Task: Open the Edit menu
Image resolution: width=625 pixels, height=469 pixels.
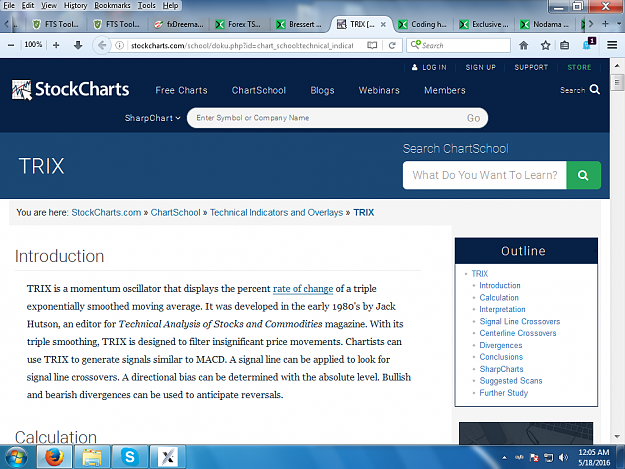Action: click(28, 5)
